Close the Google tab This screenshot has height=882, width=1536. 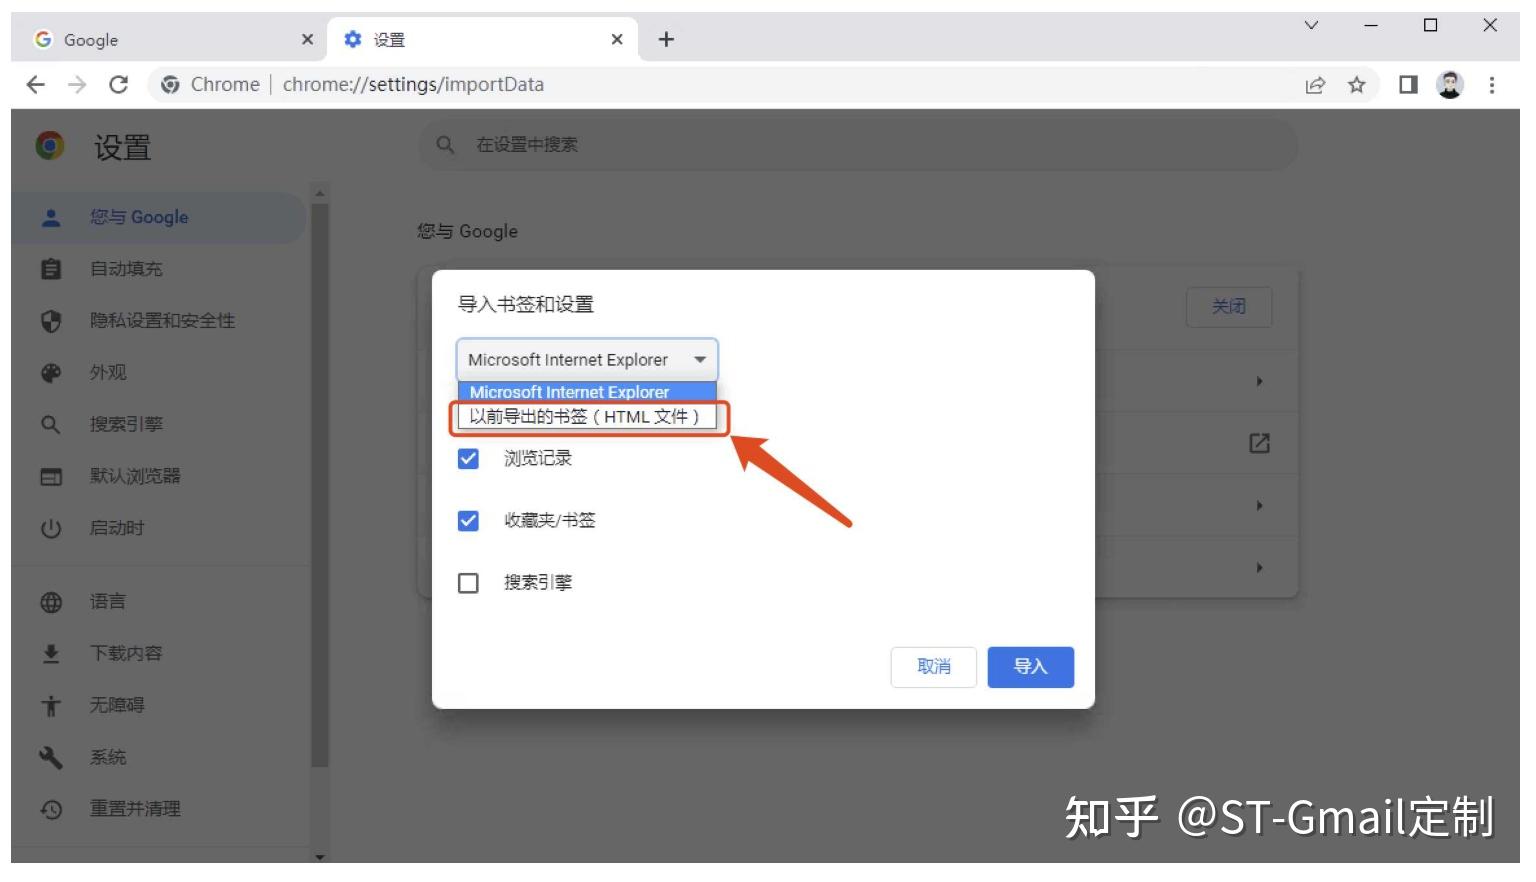[307, 39]
